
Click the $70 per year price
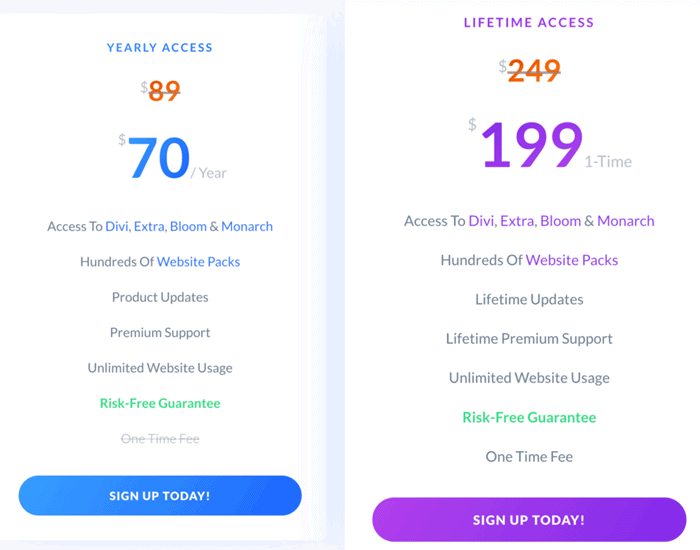point(160,160)
